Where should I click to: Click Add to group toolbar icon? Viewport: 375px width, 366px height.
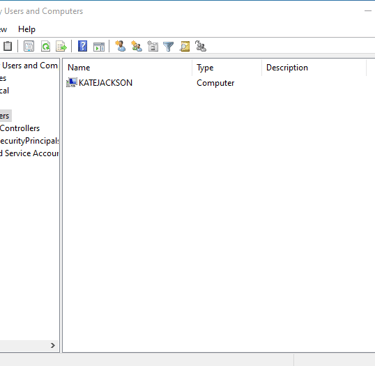pyautogui.click(x=200, y=46)
